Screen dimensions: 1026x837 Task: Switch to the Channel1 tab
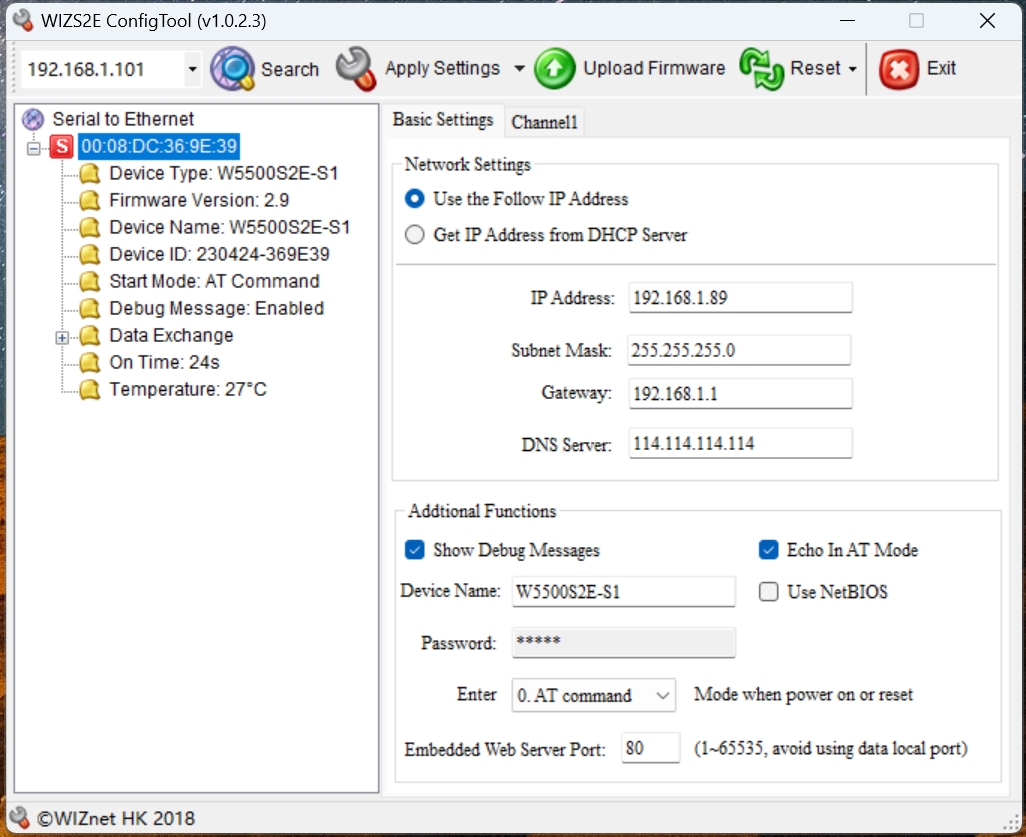click(544, 122)
